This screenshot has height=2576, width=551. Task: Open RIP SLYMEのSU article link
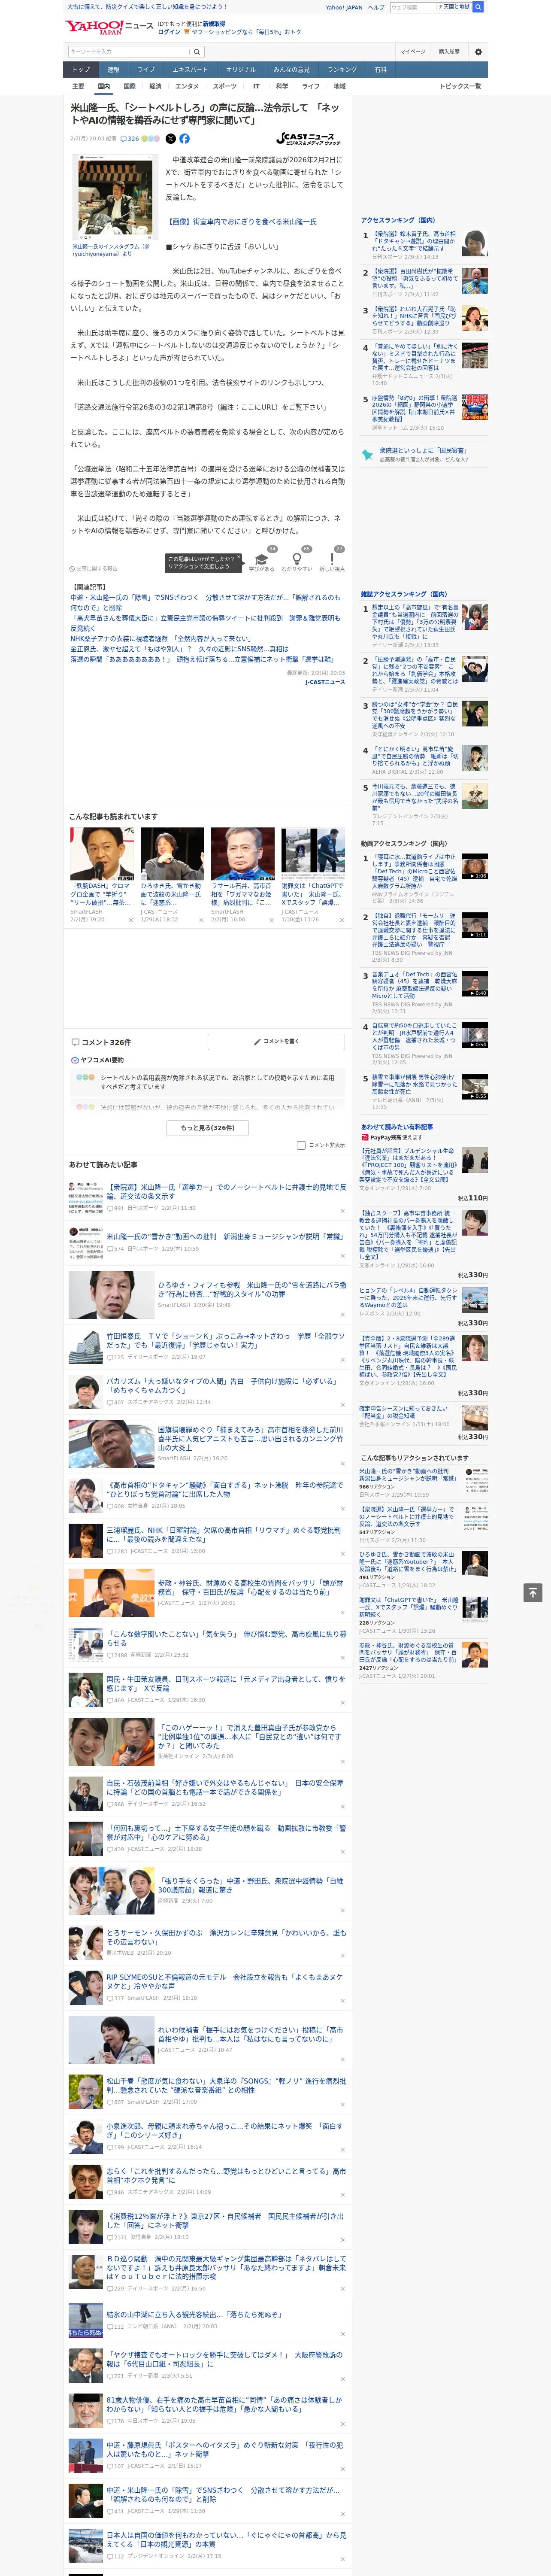tap(225, 1981)
